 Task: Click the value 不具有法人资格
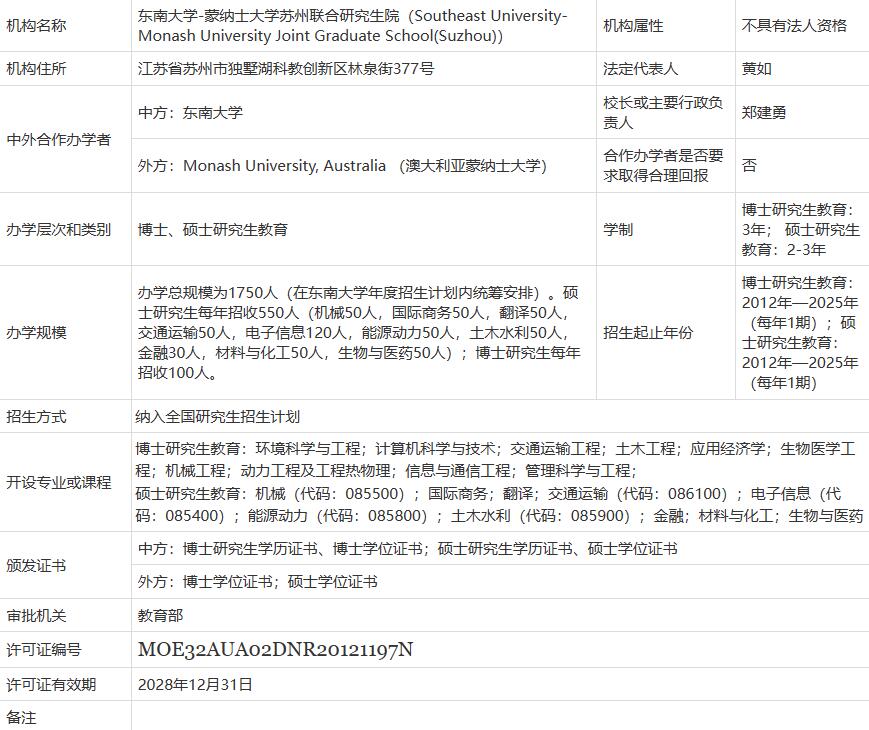click(x=794, y=25)
